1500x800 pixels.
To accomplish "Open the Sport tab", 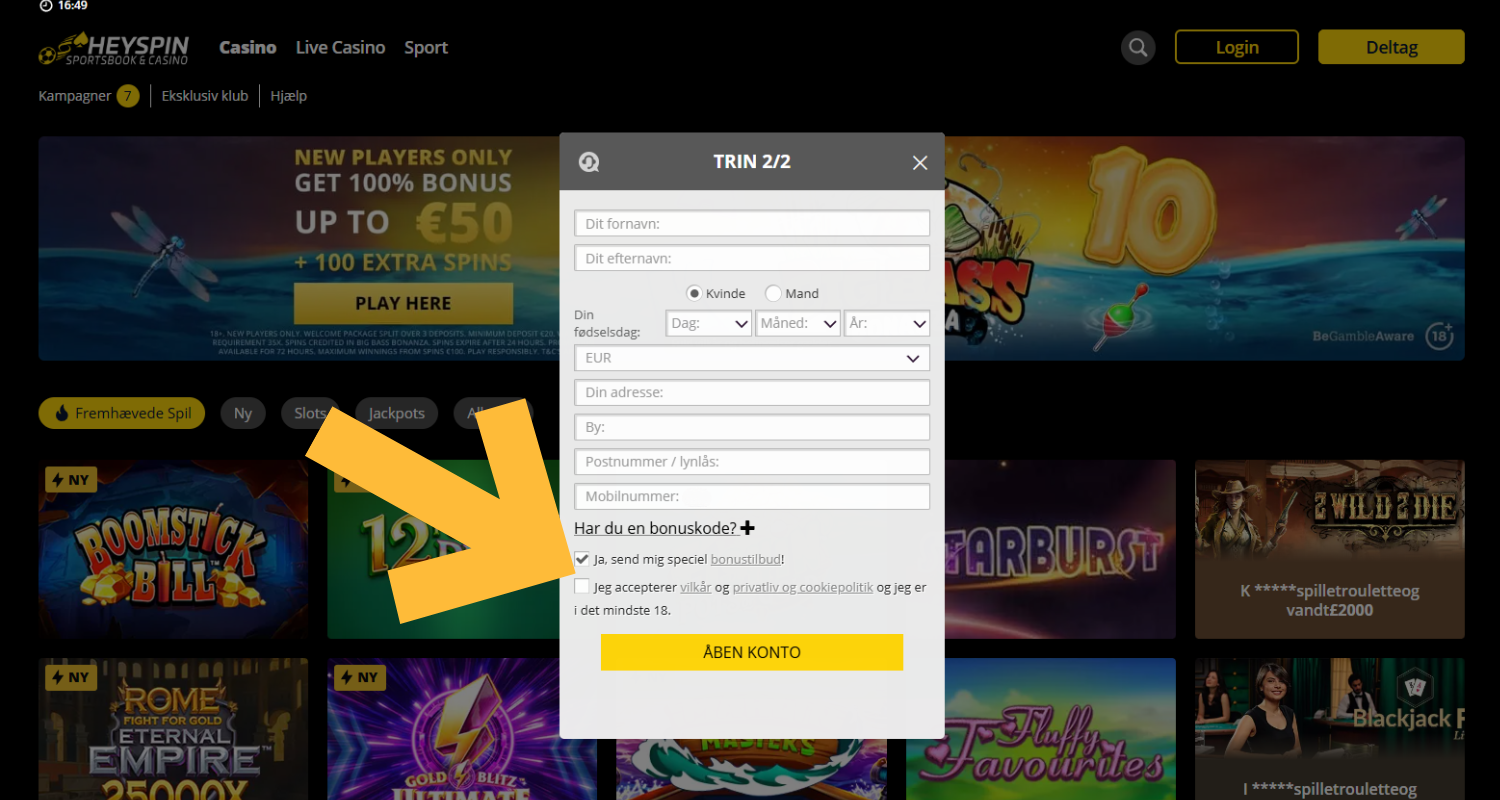I will [426, 48].
